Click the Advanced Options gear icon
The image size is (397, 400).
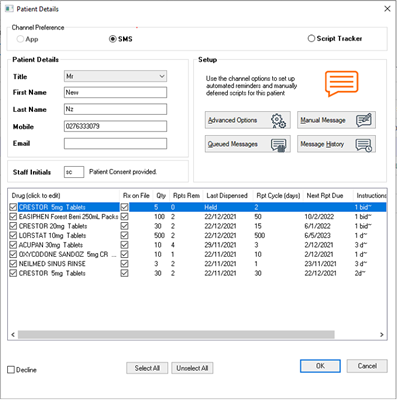pos(278,121)
